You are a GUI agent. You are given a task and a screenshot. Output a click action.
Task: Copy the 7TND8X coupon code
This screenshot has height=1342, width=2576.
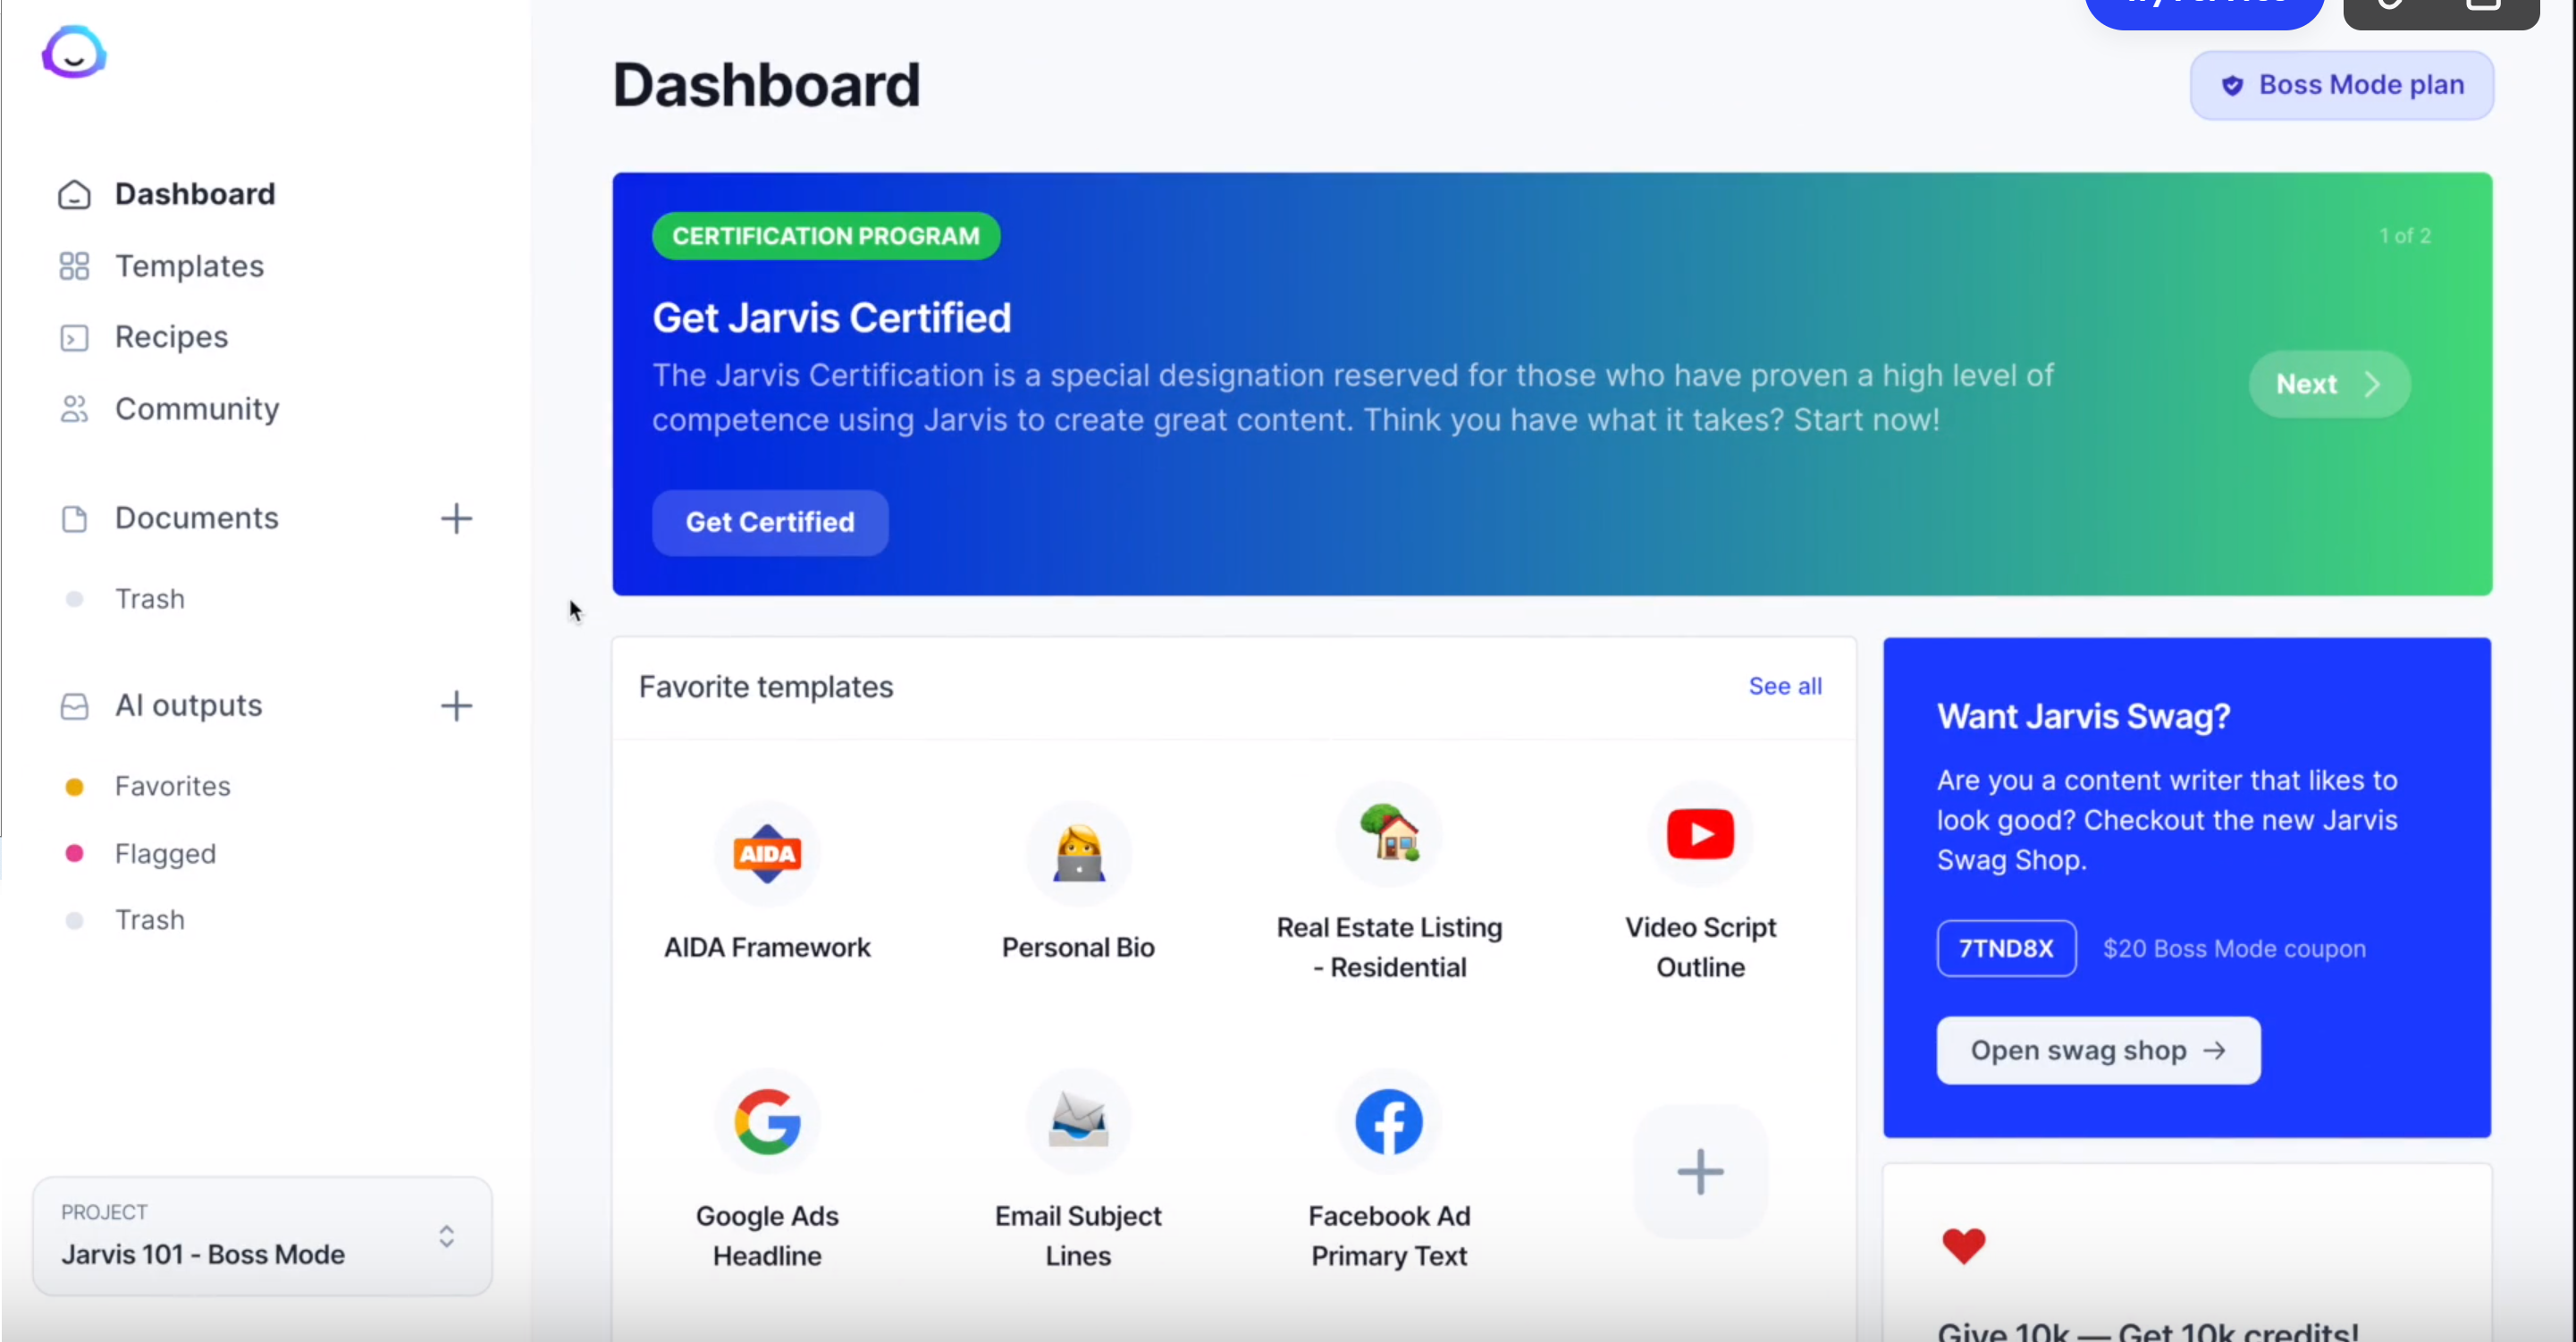[2006, 948]
